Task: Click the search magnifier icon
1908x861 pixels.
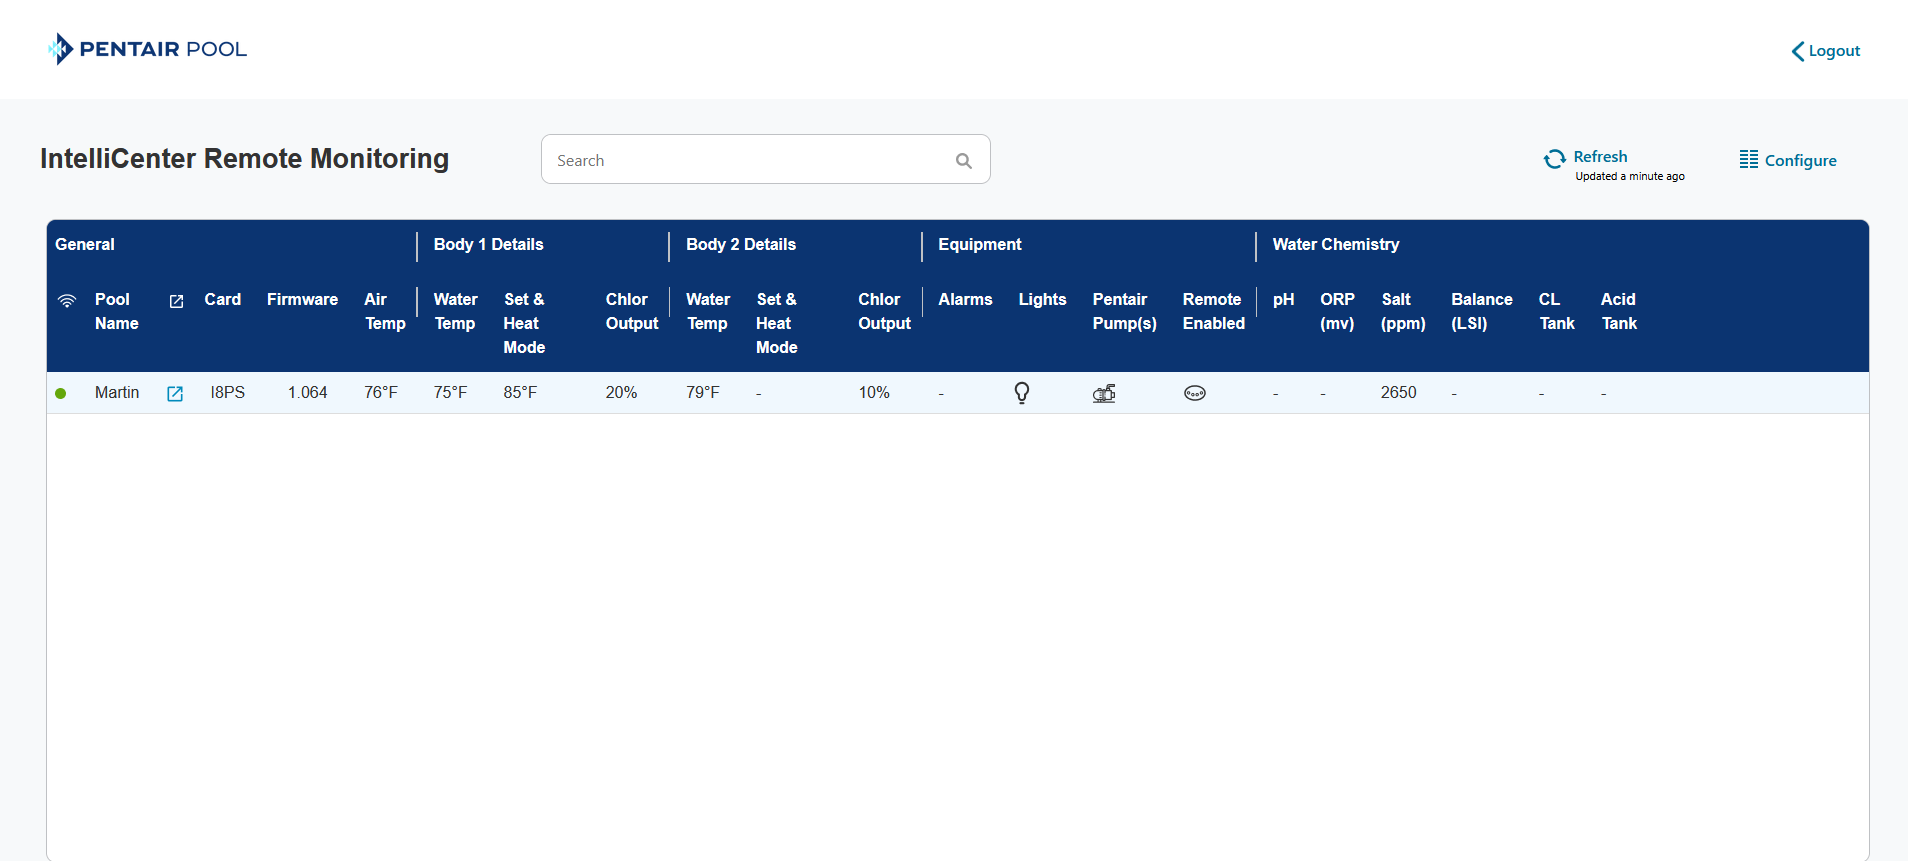Action: pos(963,161)
